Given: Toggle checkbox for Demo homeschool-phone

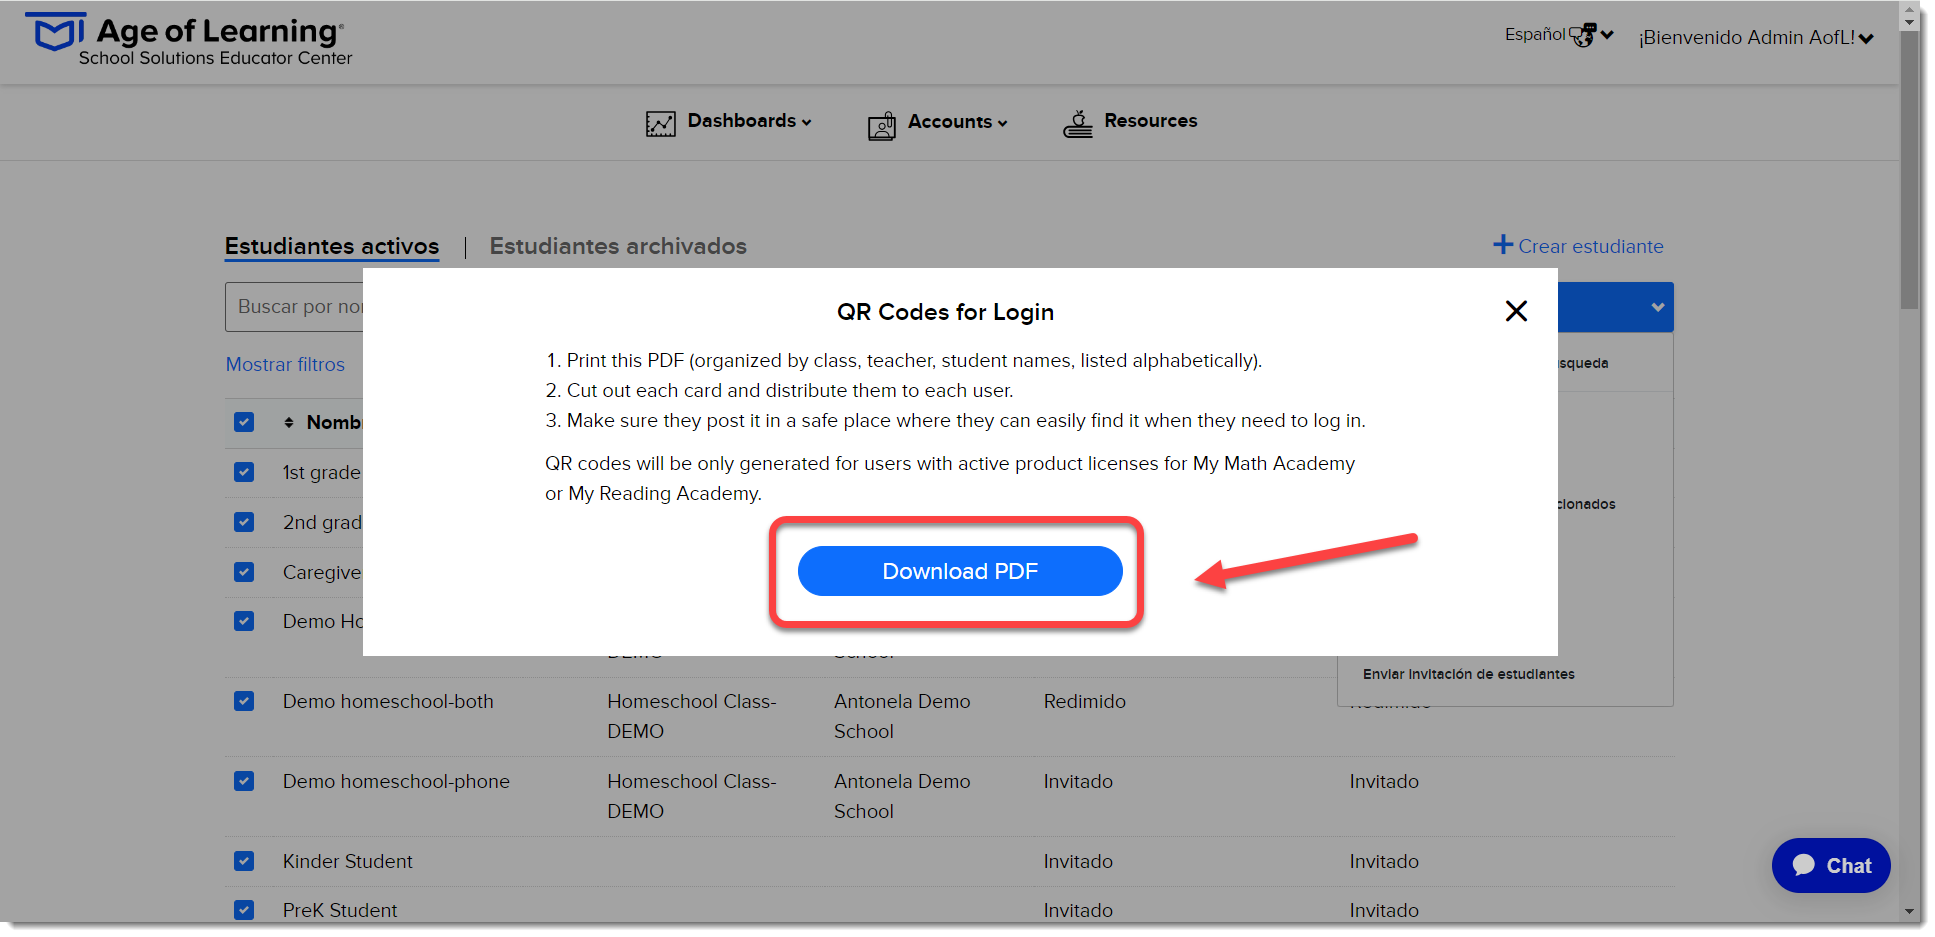Looking at the screenshot, I should tap(244, 781).
